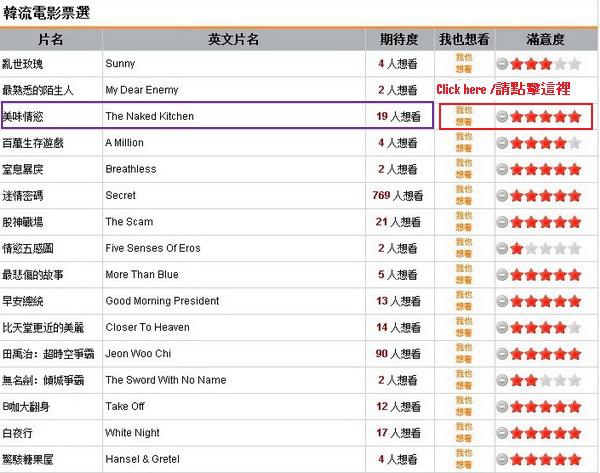Click the first red star for White Night

[517, 433]
